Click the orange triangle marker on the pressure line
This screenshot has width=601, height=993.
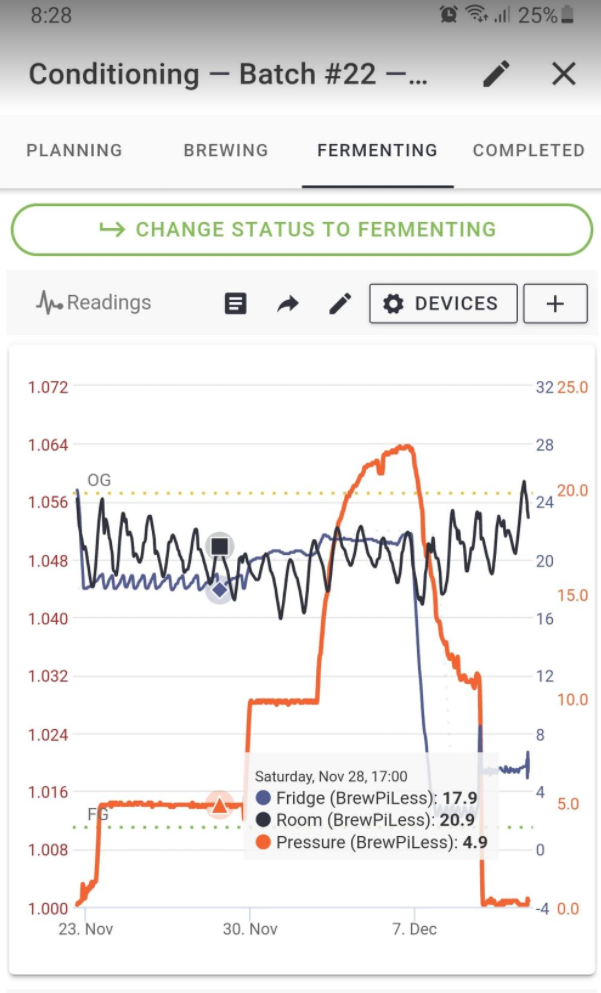pos(220,804)
